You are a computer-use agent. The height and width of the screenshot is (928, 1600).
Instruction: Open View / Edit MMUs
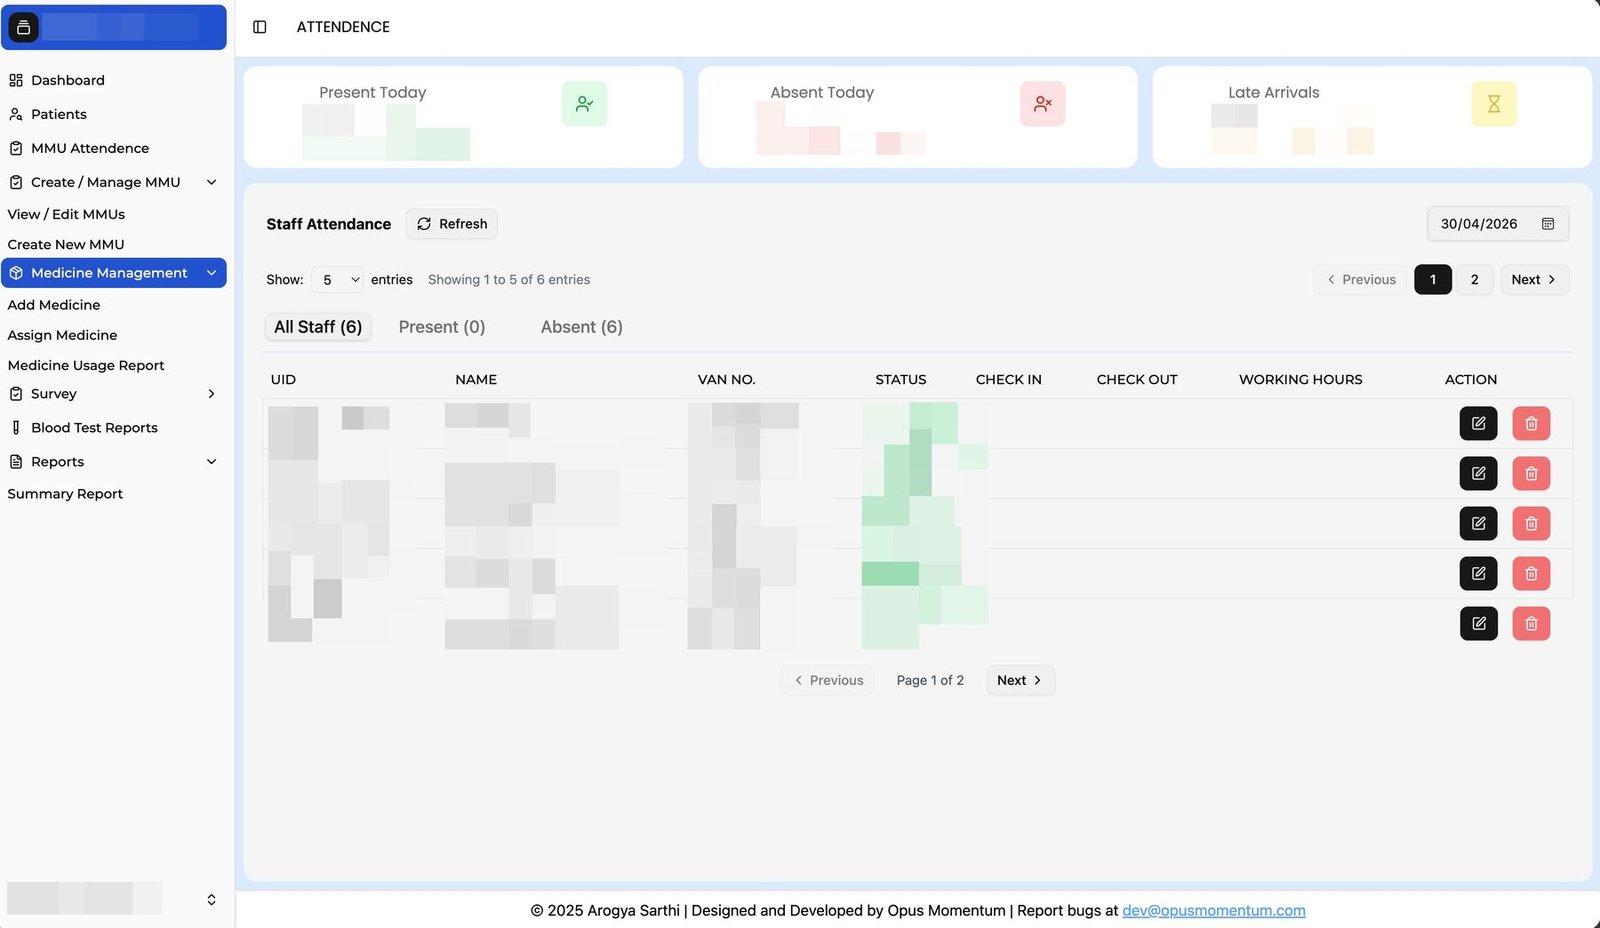[x=66, y=214]
